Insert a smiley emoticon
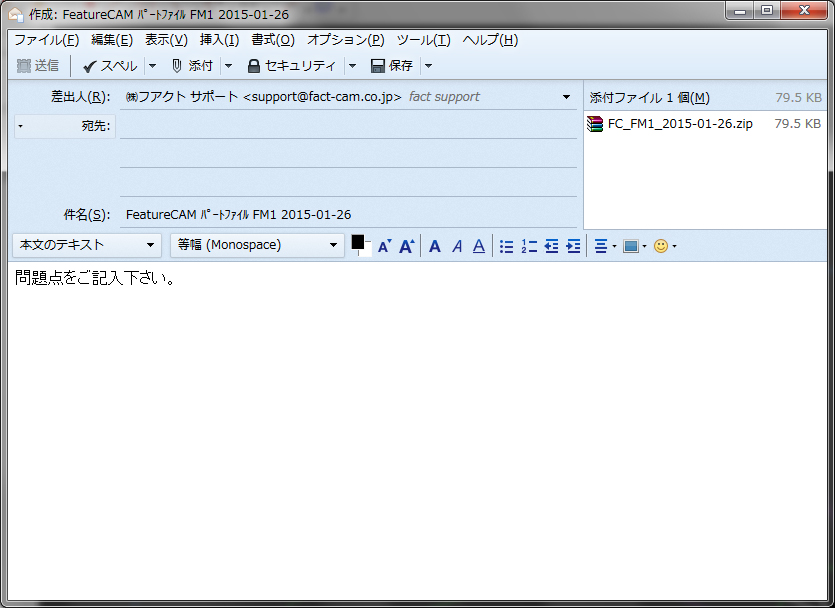This screenshot has height=608, width=835. coord(661,246)
